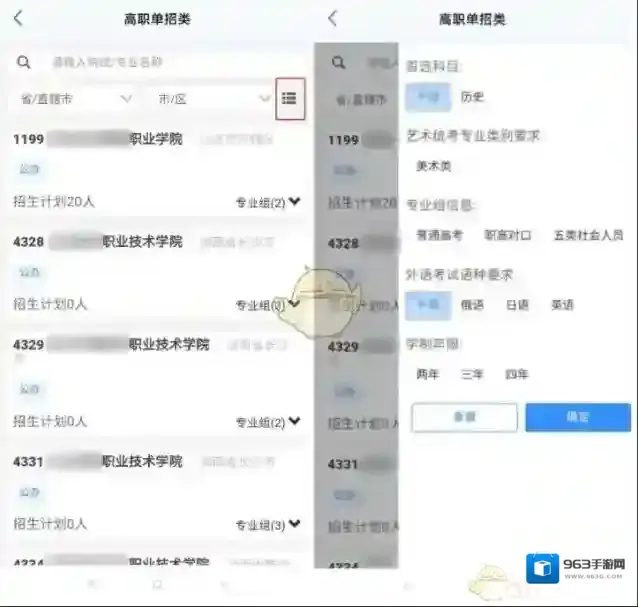Open the 市/区 dropdown
638x607 pixels.
(x=214, y=99)
